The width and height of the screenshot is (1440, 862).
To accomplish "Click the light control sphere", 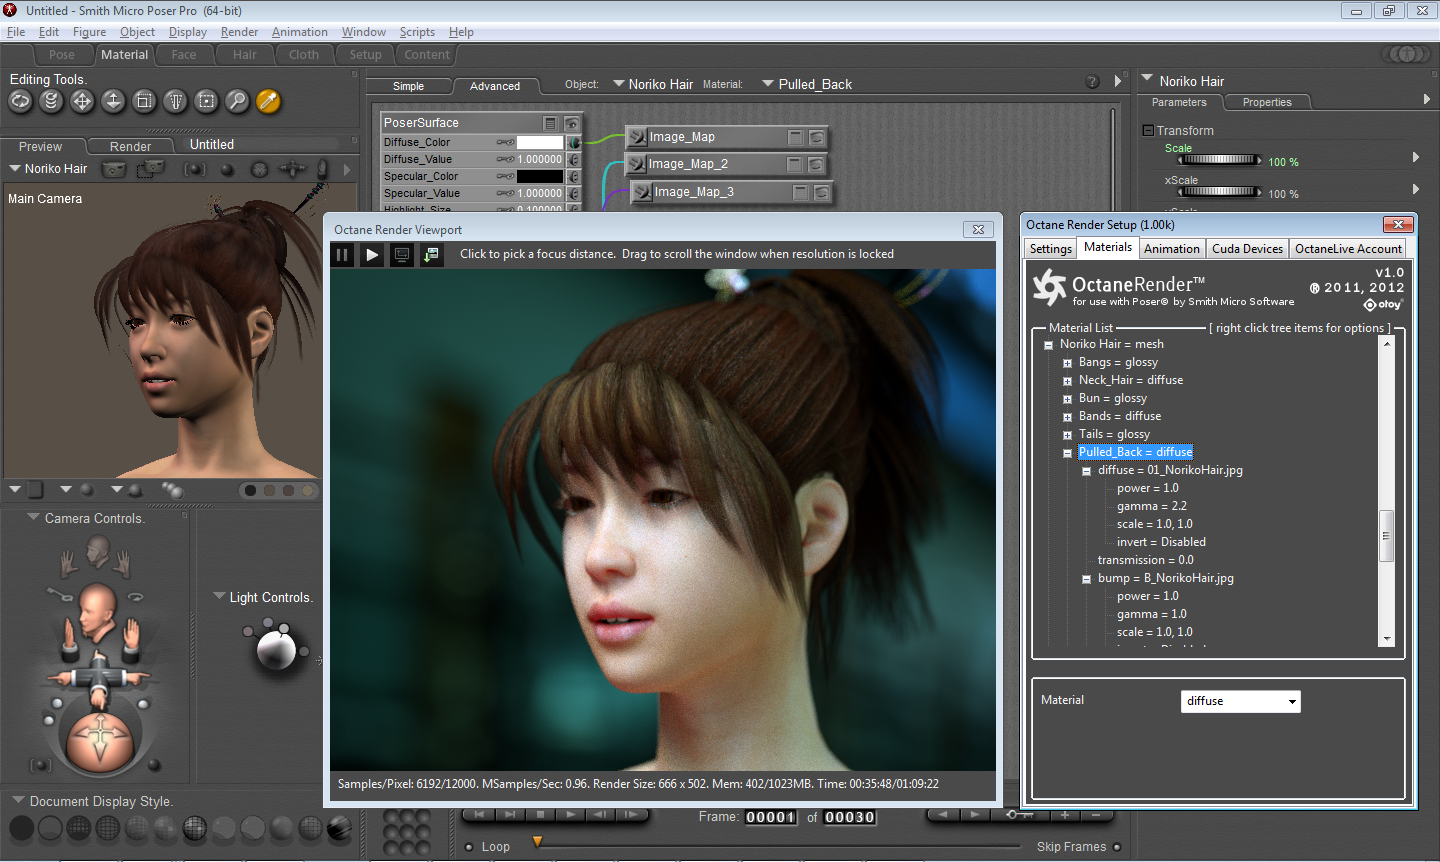I will coord(276,649).
